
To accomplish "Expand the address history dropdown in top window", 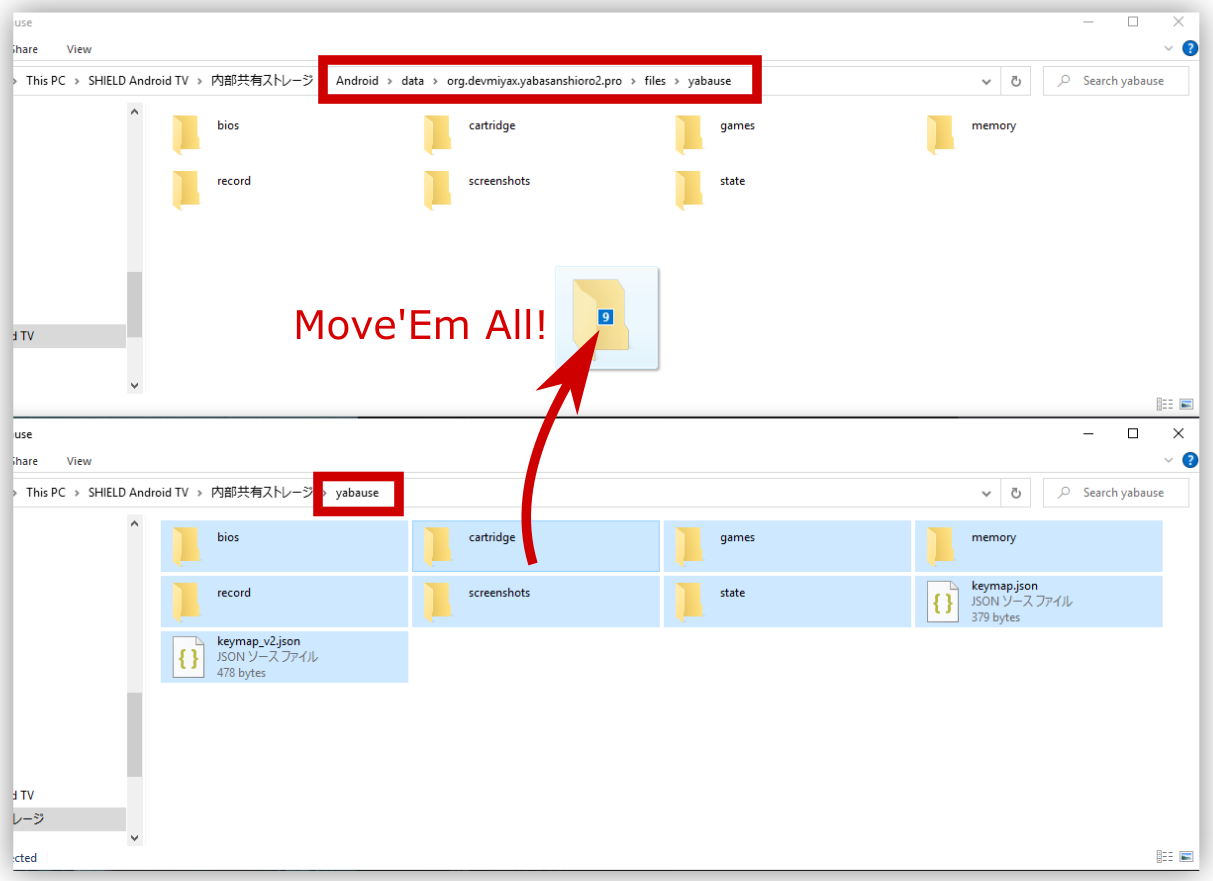I will pos(986,81).
